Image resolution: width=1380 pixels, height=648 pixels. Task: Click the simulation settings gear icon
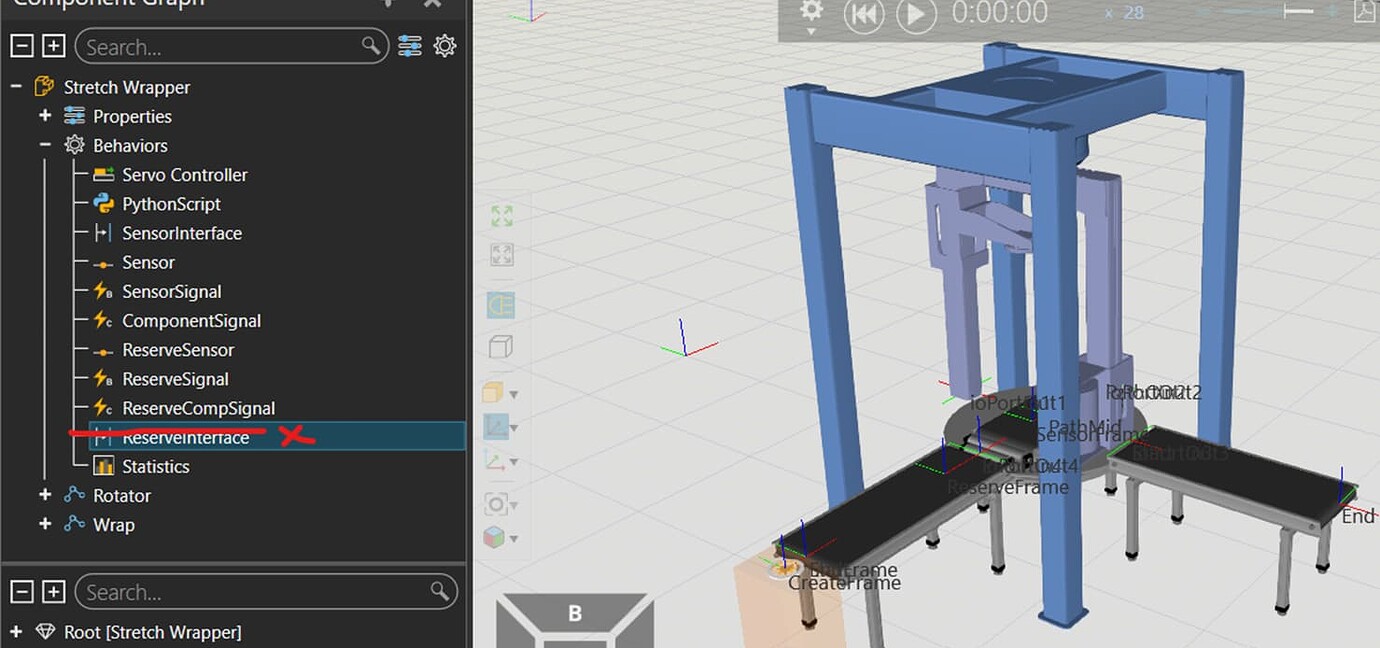(811, 13)
